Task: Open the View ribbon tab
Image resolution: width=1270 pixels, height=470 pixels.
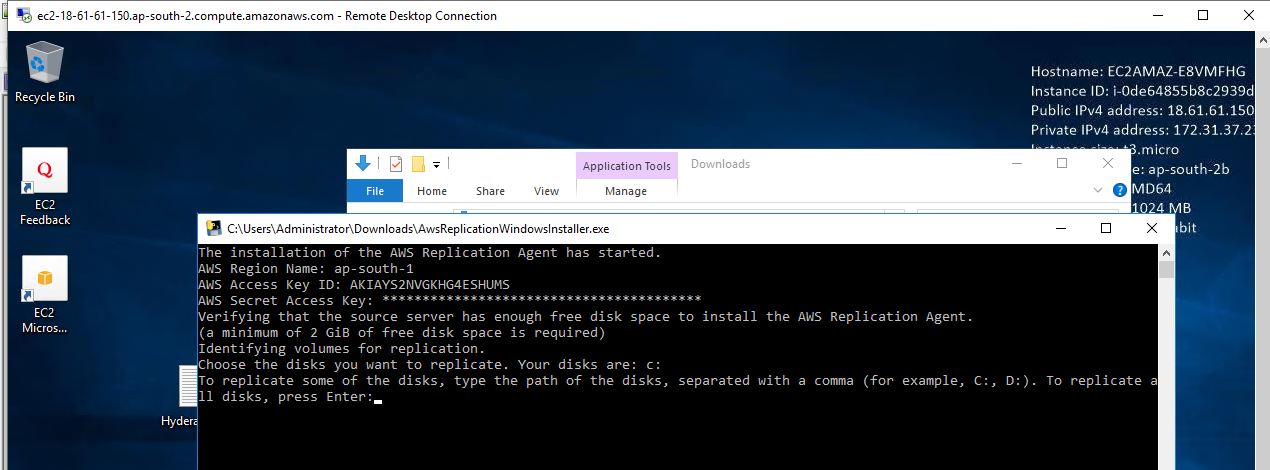Action: click(546, 191)
